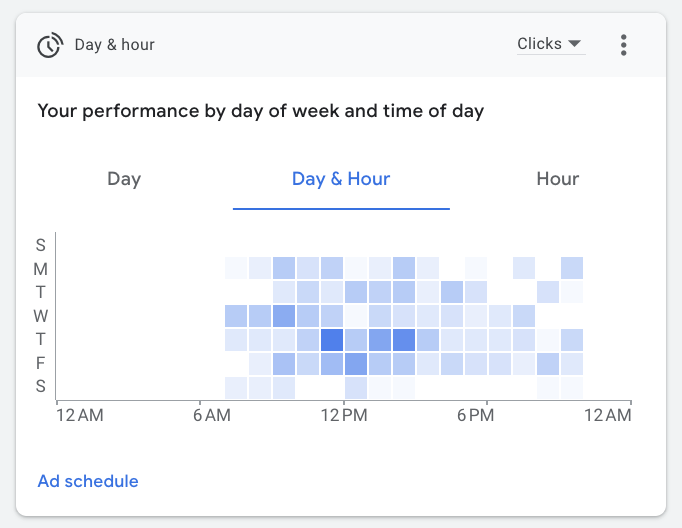Switch to the Day tab
This screenshot has height=528, width=682.
pyautogui.click(x=124, y=179)
